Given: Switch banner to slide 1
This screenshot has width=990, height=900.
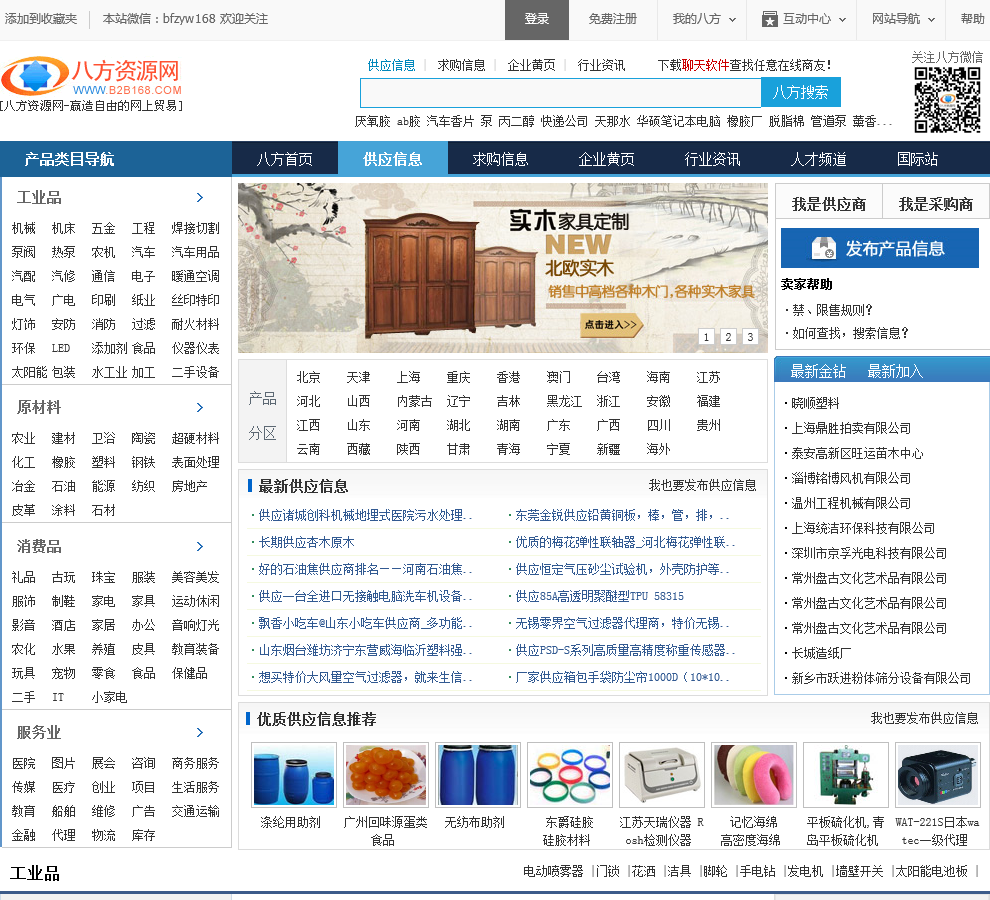Looking at the screenshot, I should (x=707, y=337).
